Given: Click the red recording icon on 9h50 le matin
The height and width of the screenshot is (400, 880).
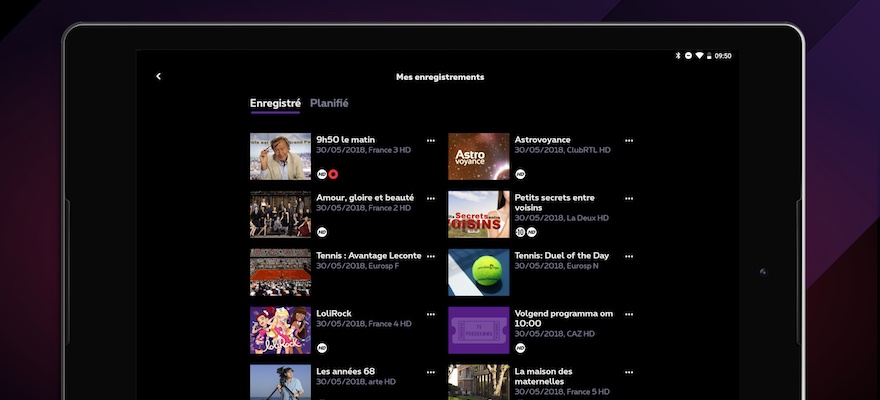Looking at the screenshot, I should [333, 174].
